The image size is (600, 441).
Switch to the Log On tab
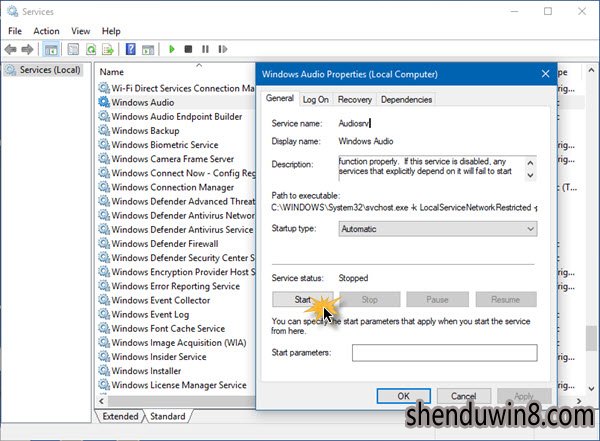point(316,100)
